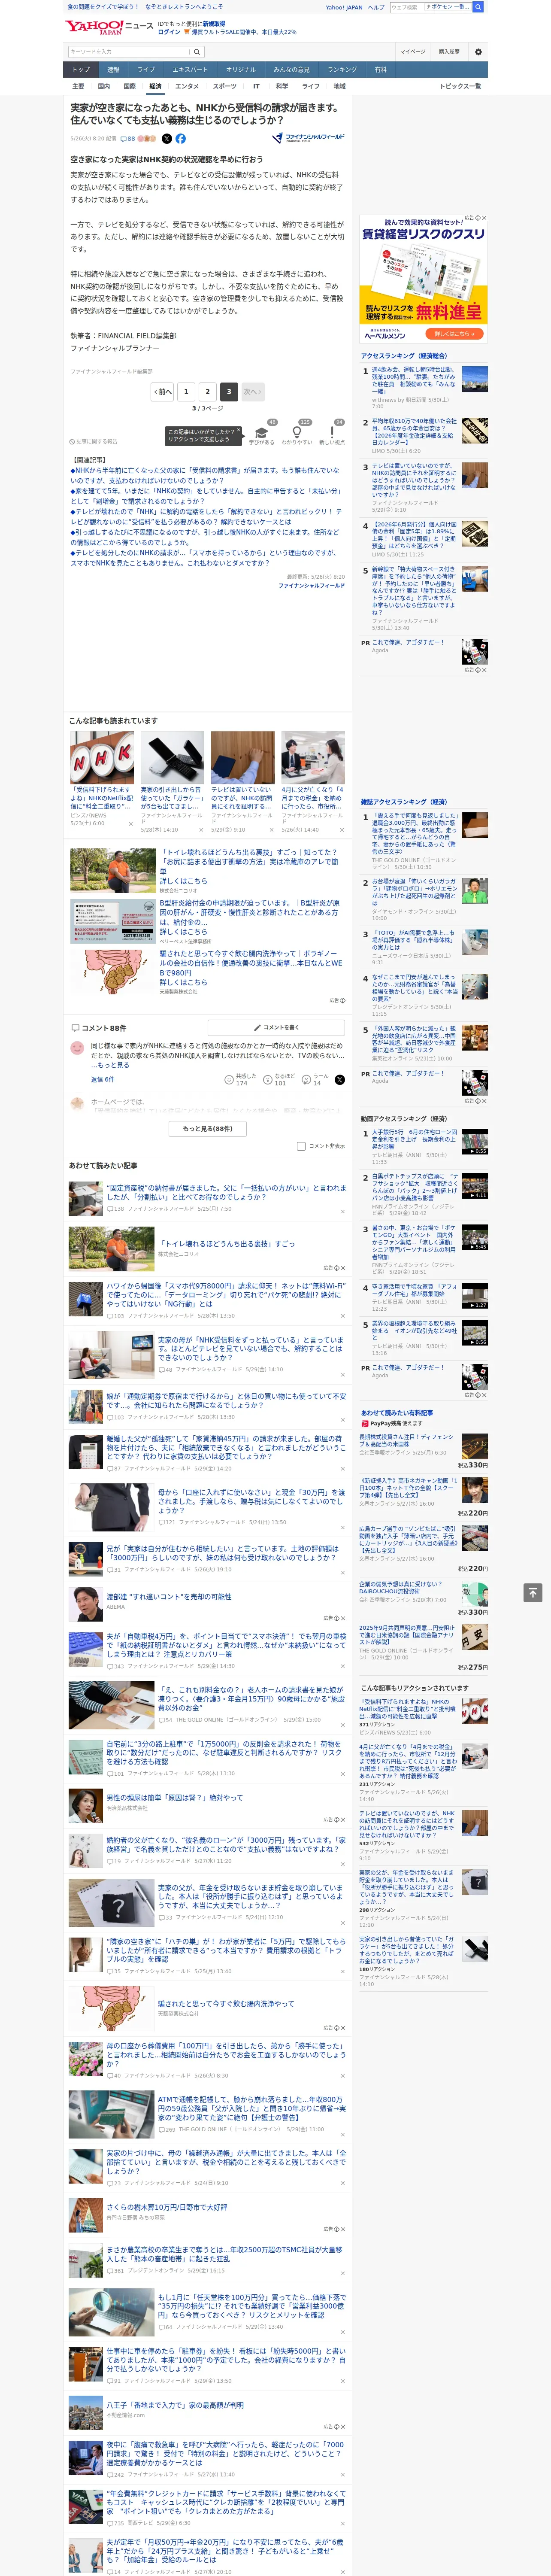Screen dimensions: 551x2576
Task: Click the scroll-to-top arrow button
Action: (x=533, y=1593)
